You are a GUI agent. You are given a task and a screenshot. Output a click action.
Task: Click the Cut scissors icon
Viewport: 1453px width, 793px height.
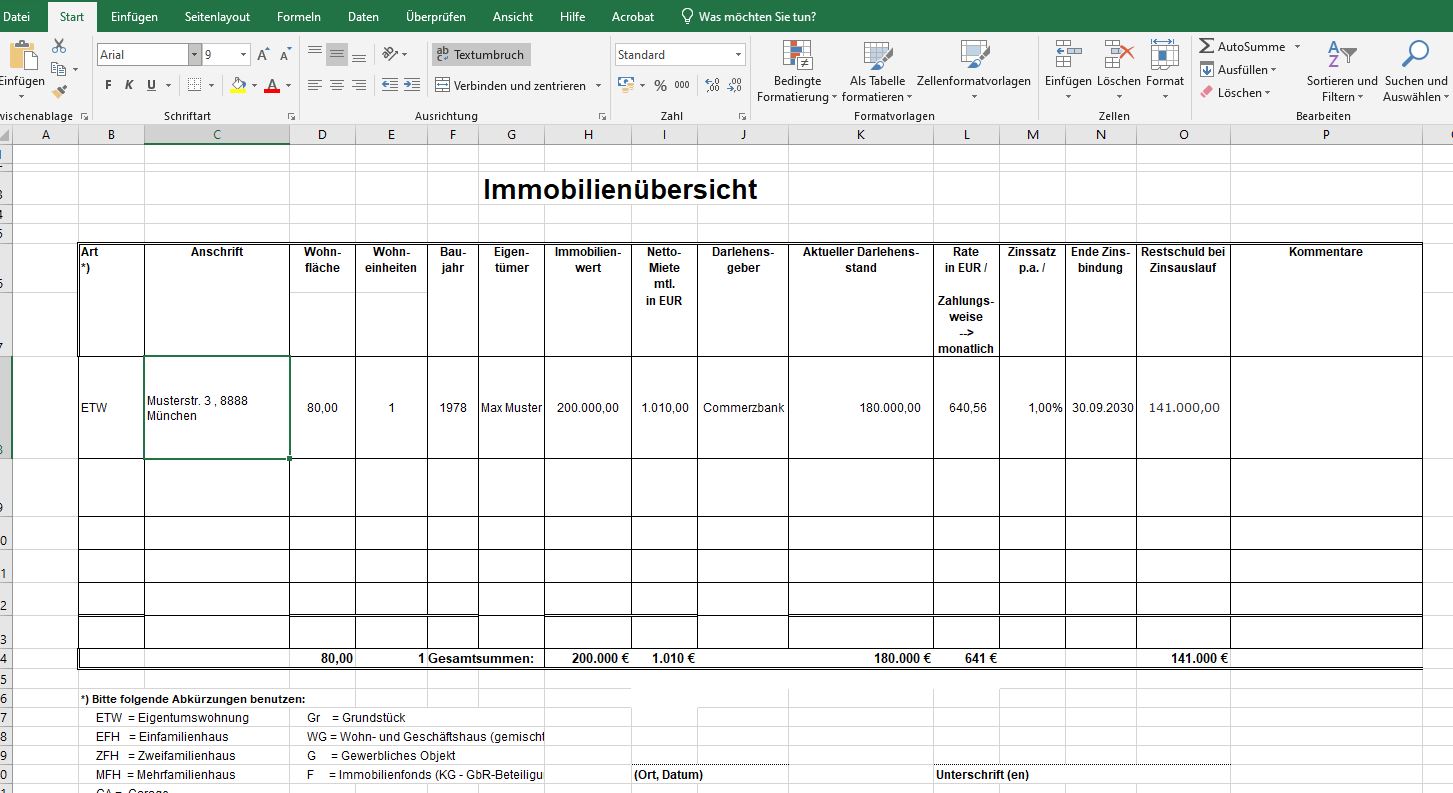click(59, 46)
